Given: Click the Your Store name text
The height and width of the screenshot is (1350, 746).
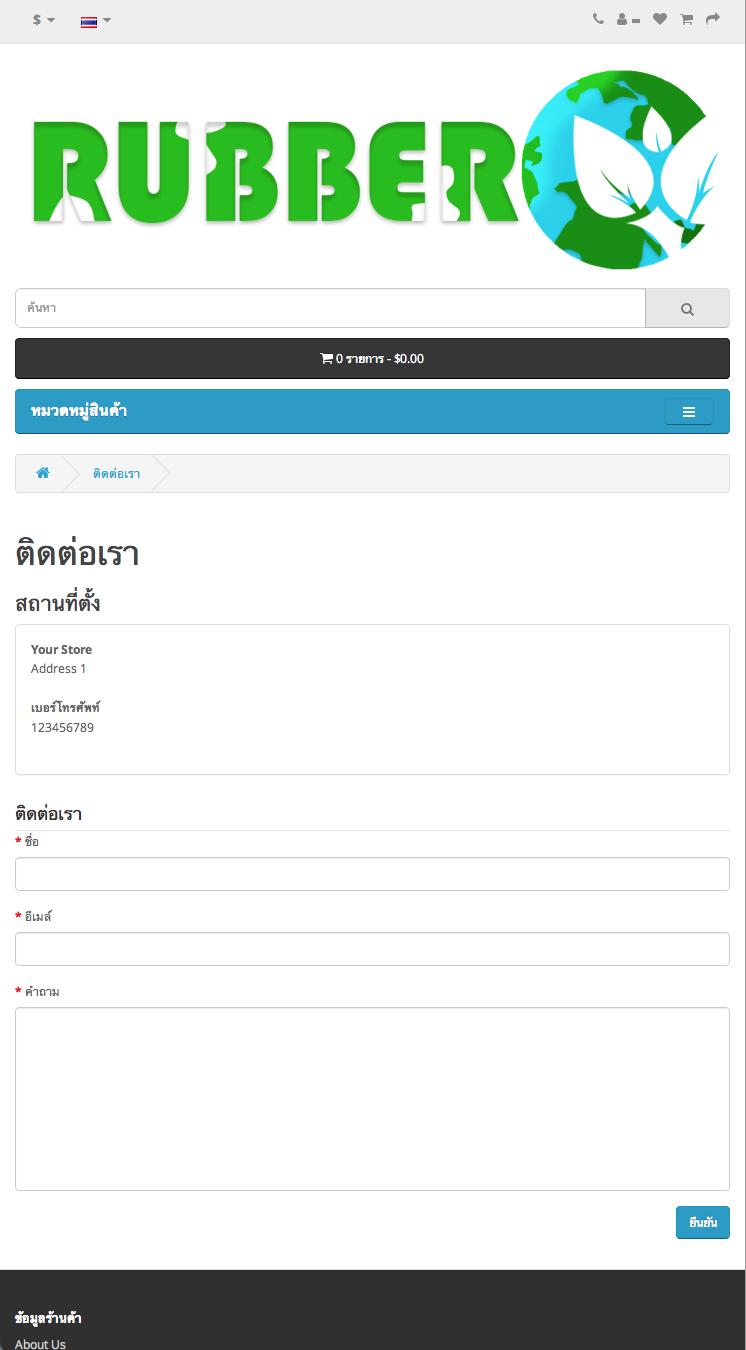Looking at the screenshot, I should coord(61,650).
